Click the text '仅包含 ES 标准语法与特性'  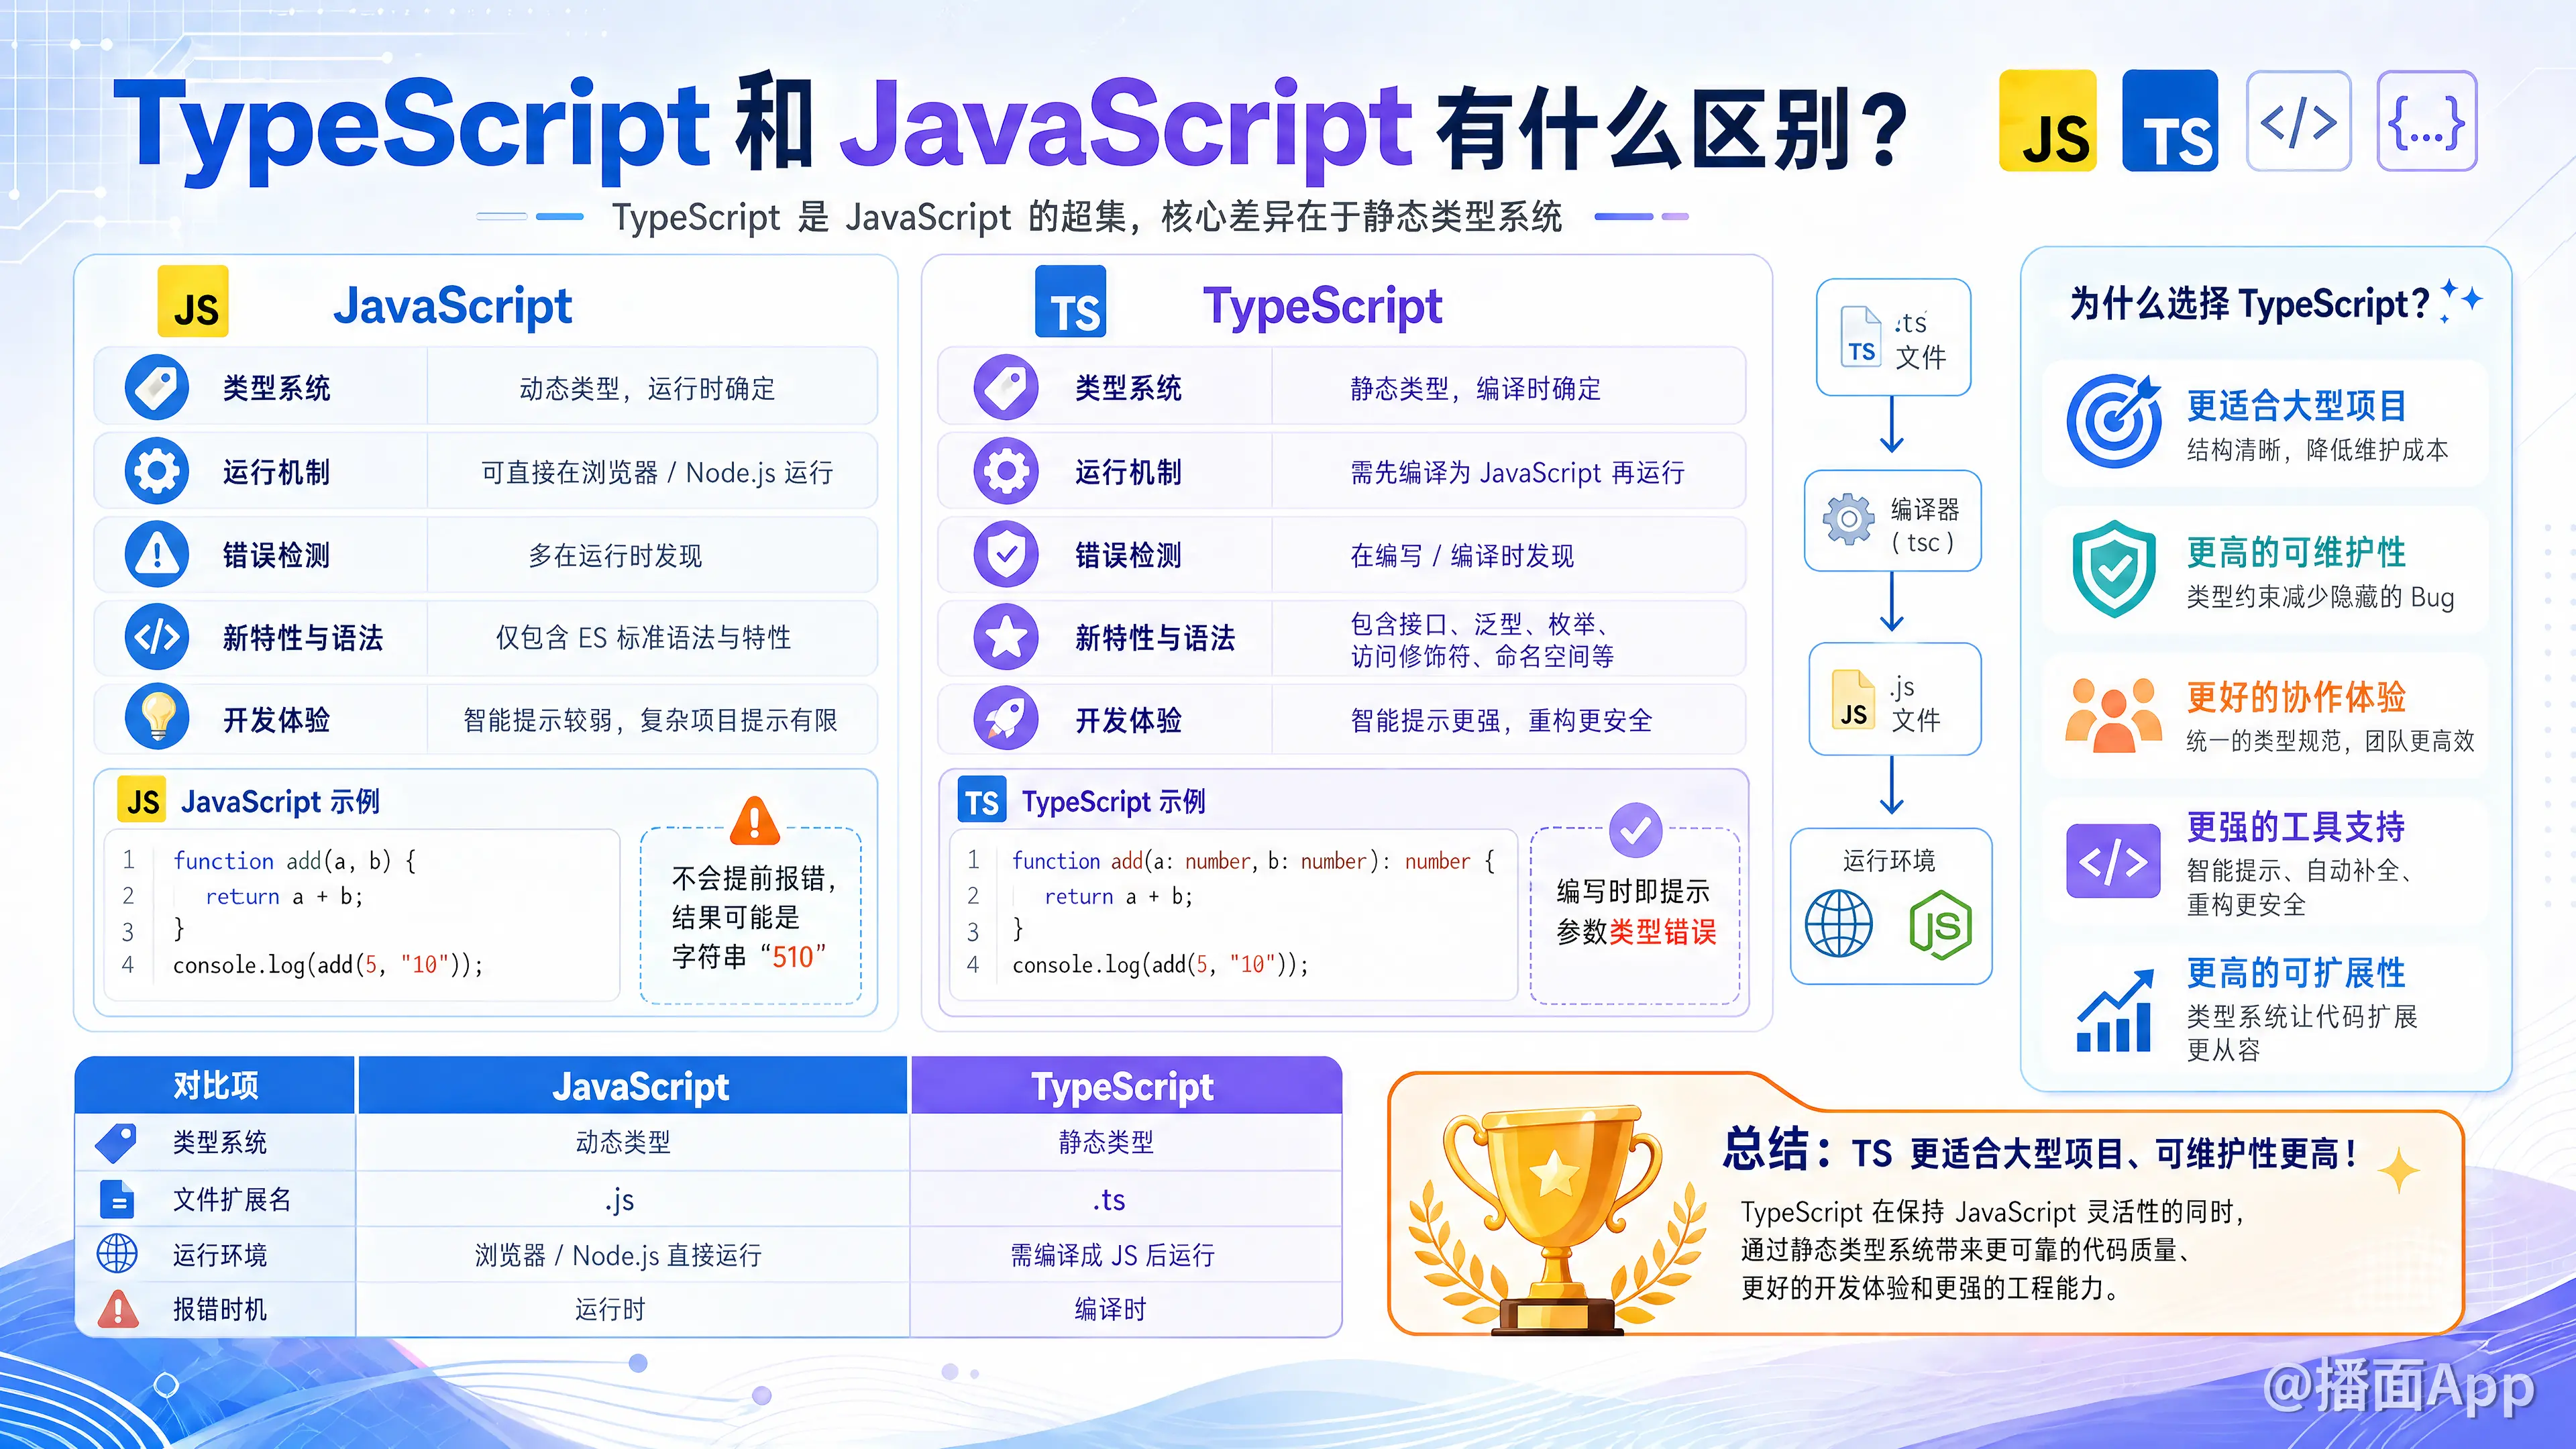tap(643, 637)
